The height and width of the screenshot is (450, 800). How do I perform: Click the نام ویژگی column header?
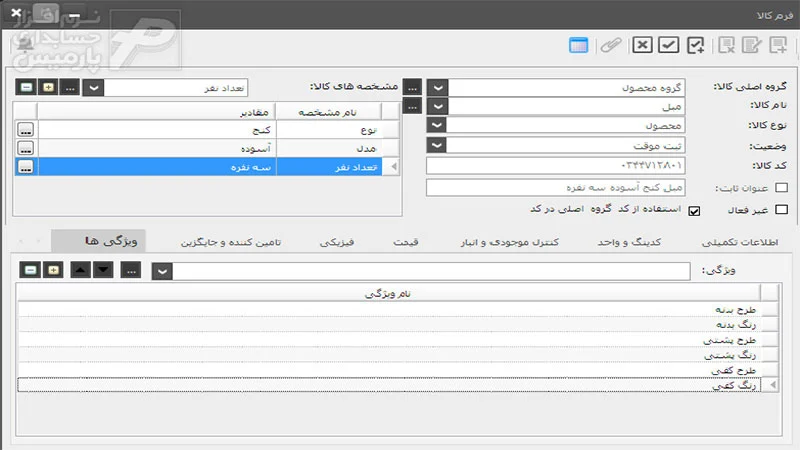point(388,293)
